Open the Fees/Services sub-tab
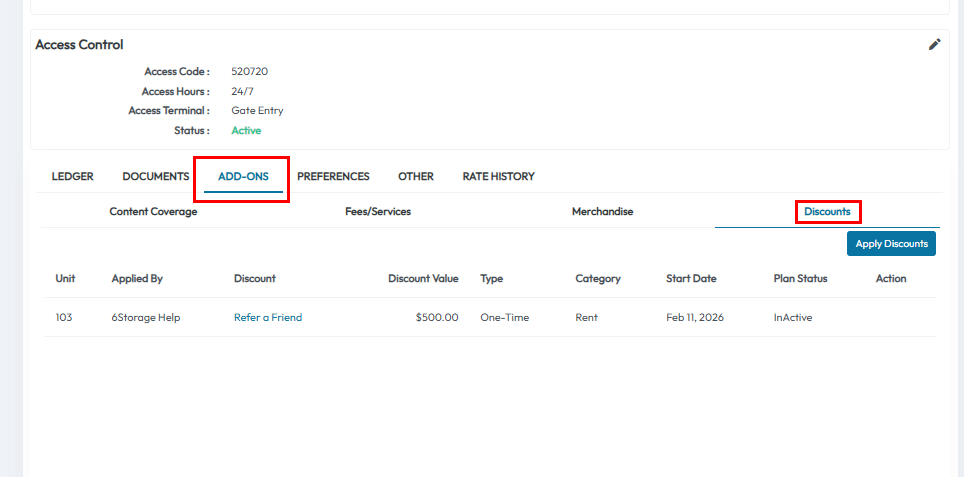This screenshot has height=477, width=964. (x=378, y=212)
